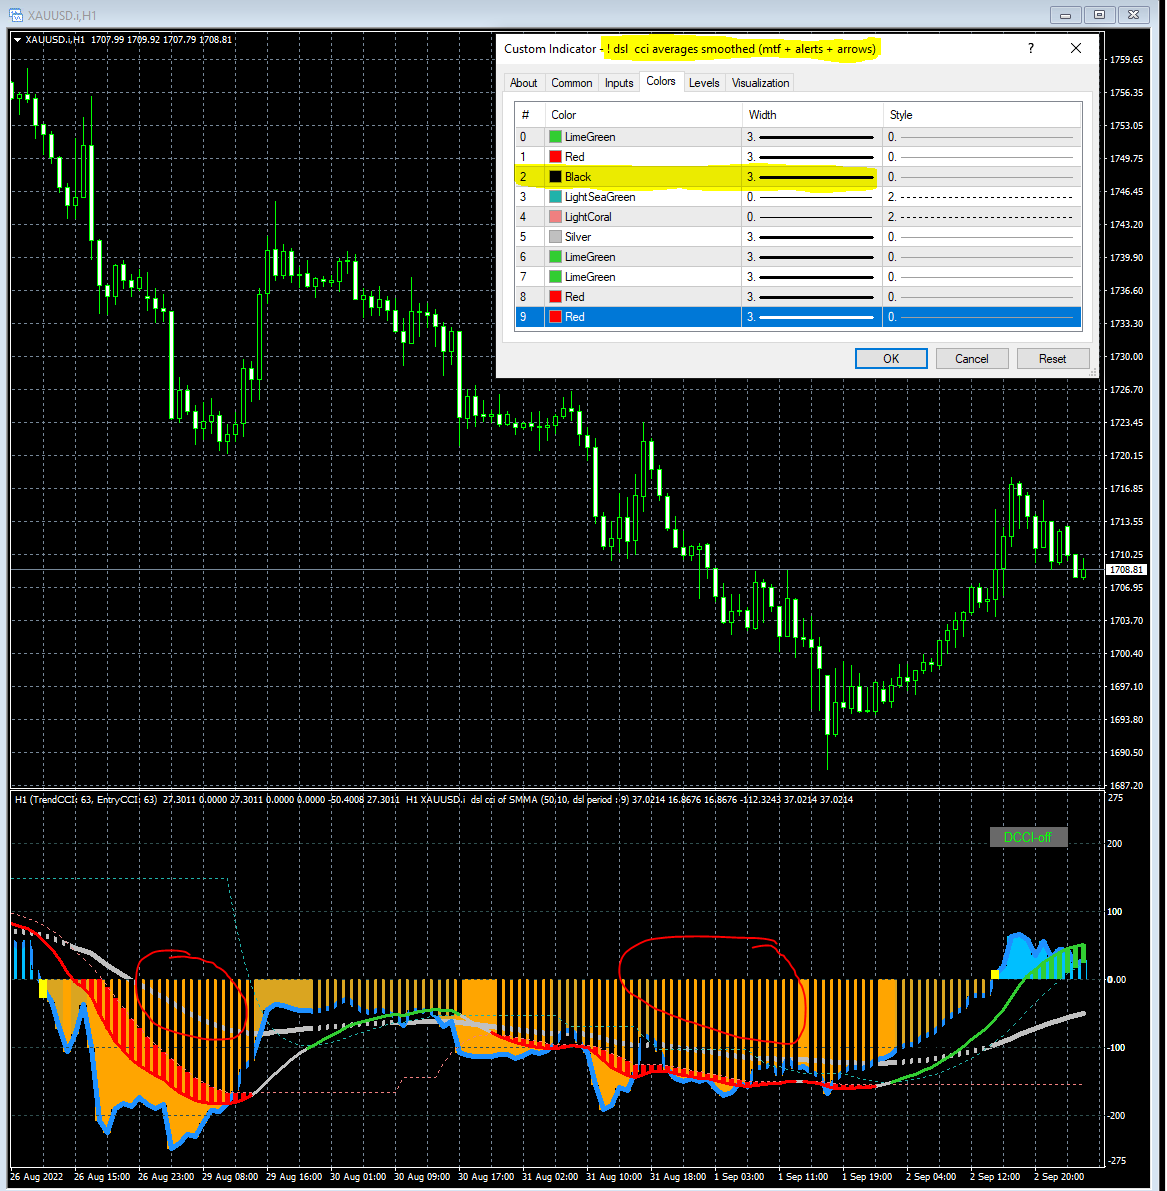Image resolution: width=1167 pixels, height=1191 pixels.
Task: Open the About tab
Action: (523, 83)
